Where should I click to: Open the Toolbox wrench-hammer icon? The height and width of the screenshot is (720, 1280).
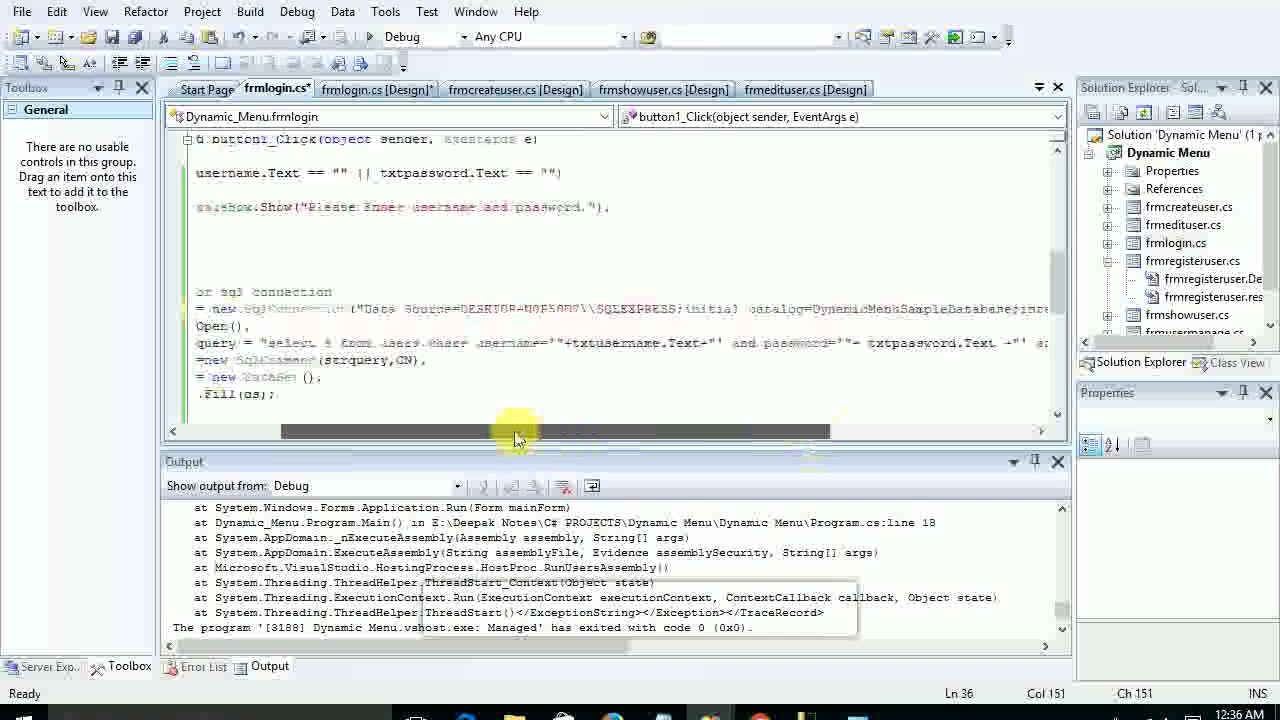931,37
